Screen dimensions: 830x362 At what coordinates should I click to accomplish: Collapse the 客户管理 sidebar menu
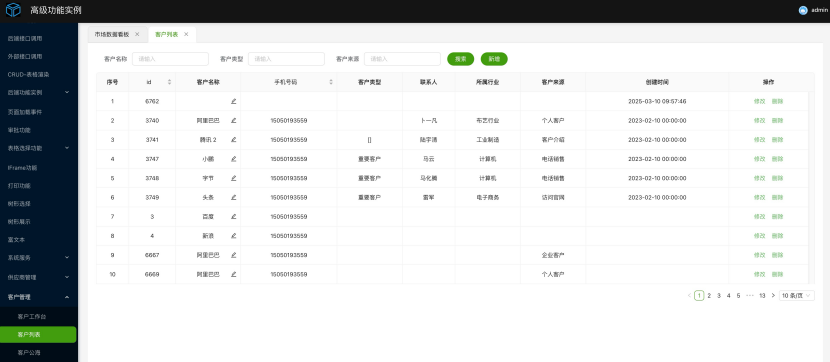point(67,297)
